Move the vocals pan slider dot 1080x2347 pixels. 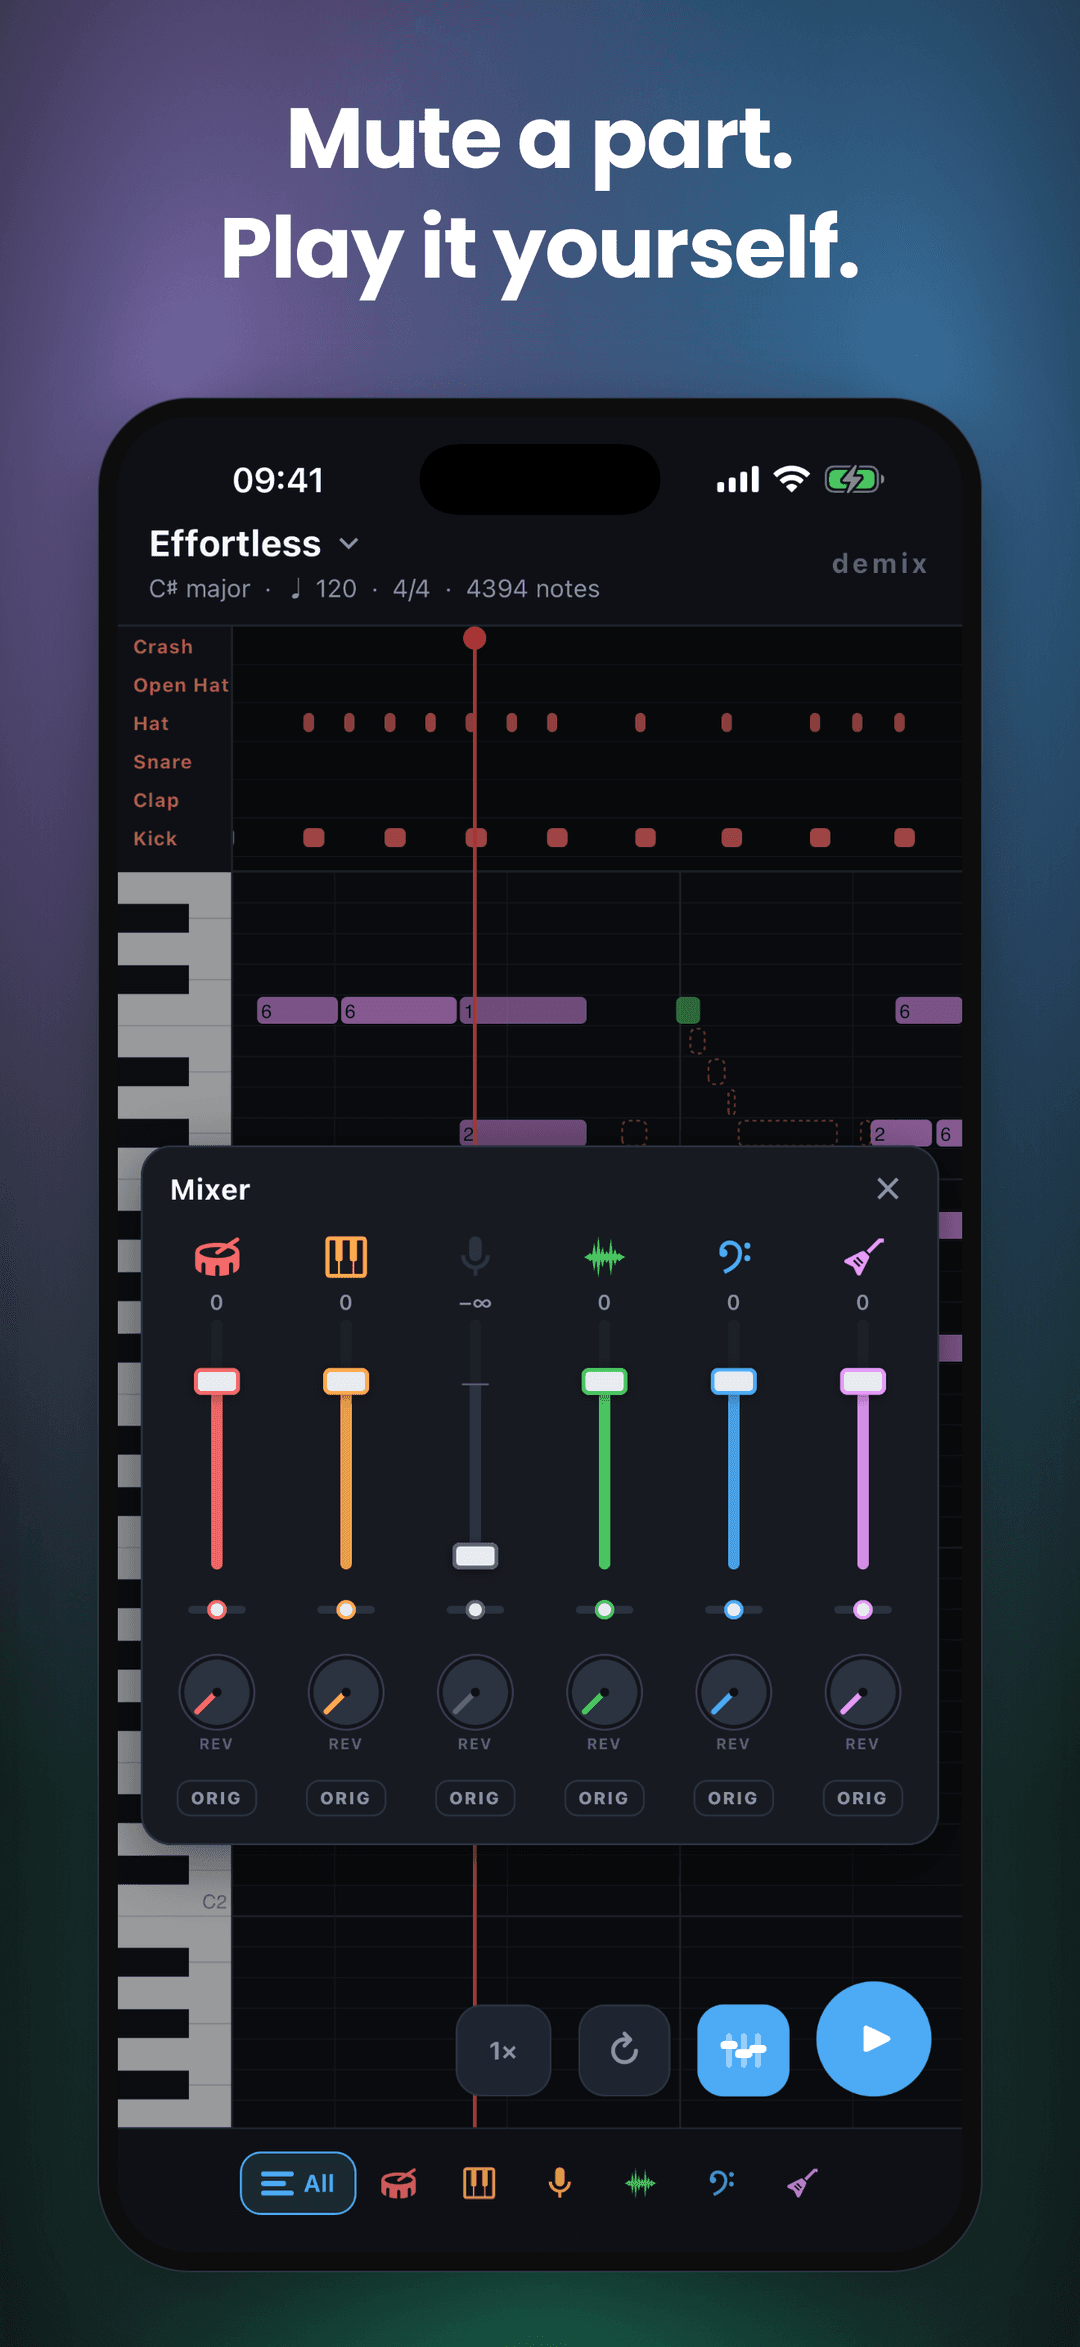tap(475, 1609)
